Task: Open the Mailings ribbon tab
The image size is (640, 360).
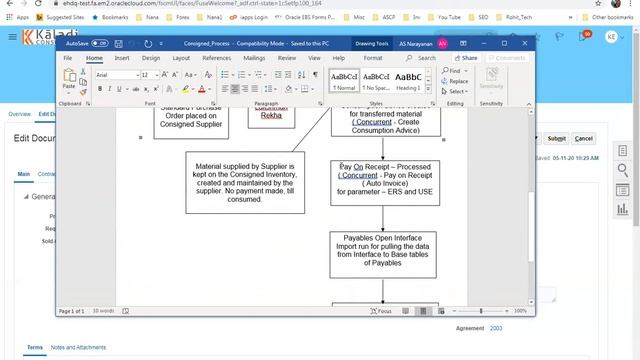Action: [x=254, y=58]
